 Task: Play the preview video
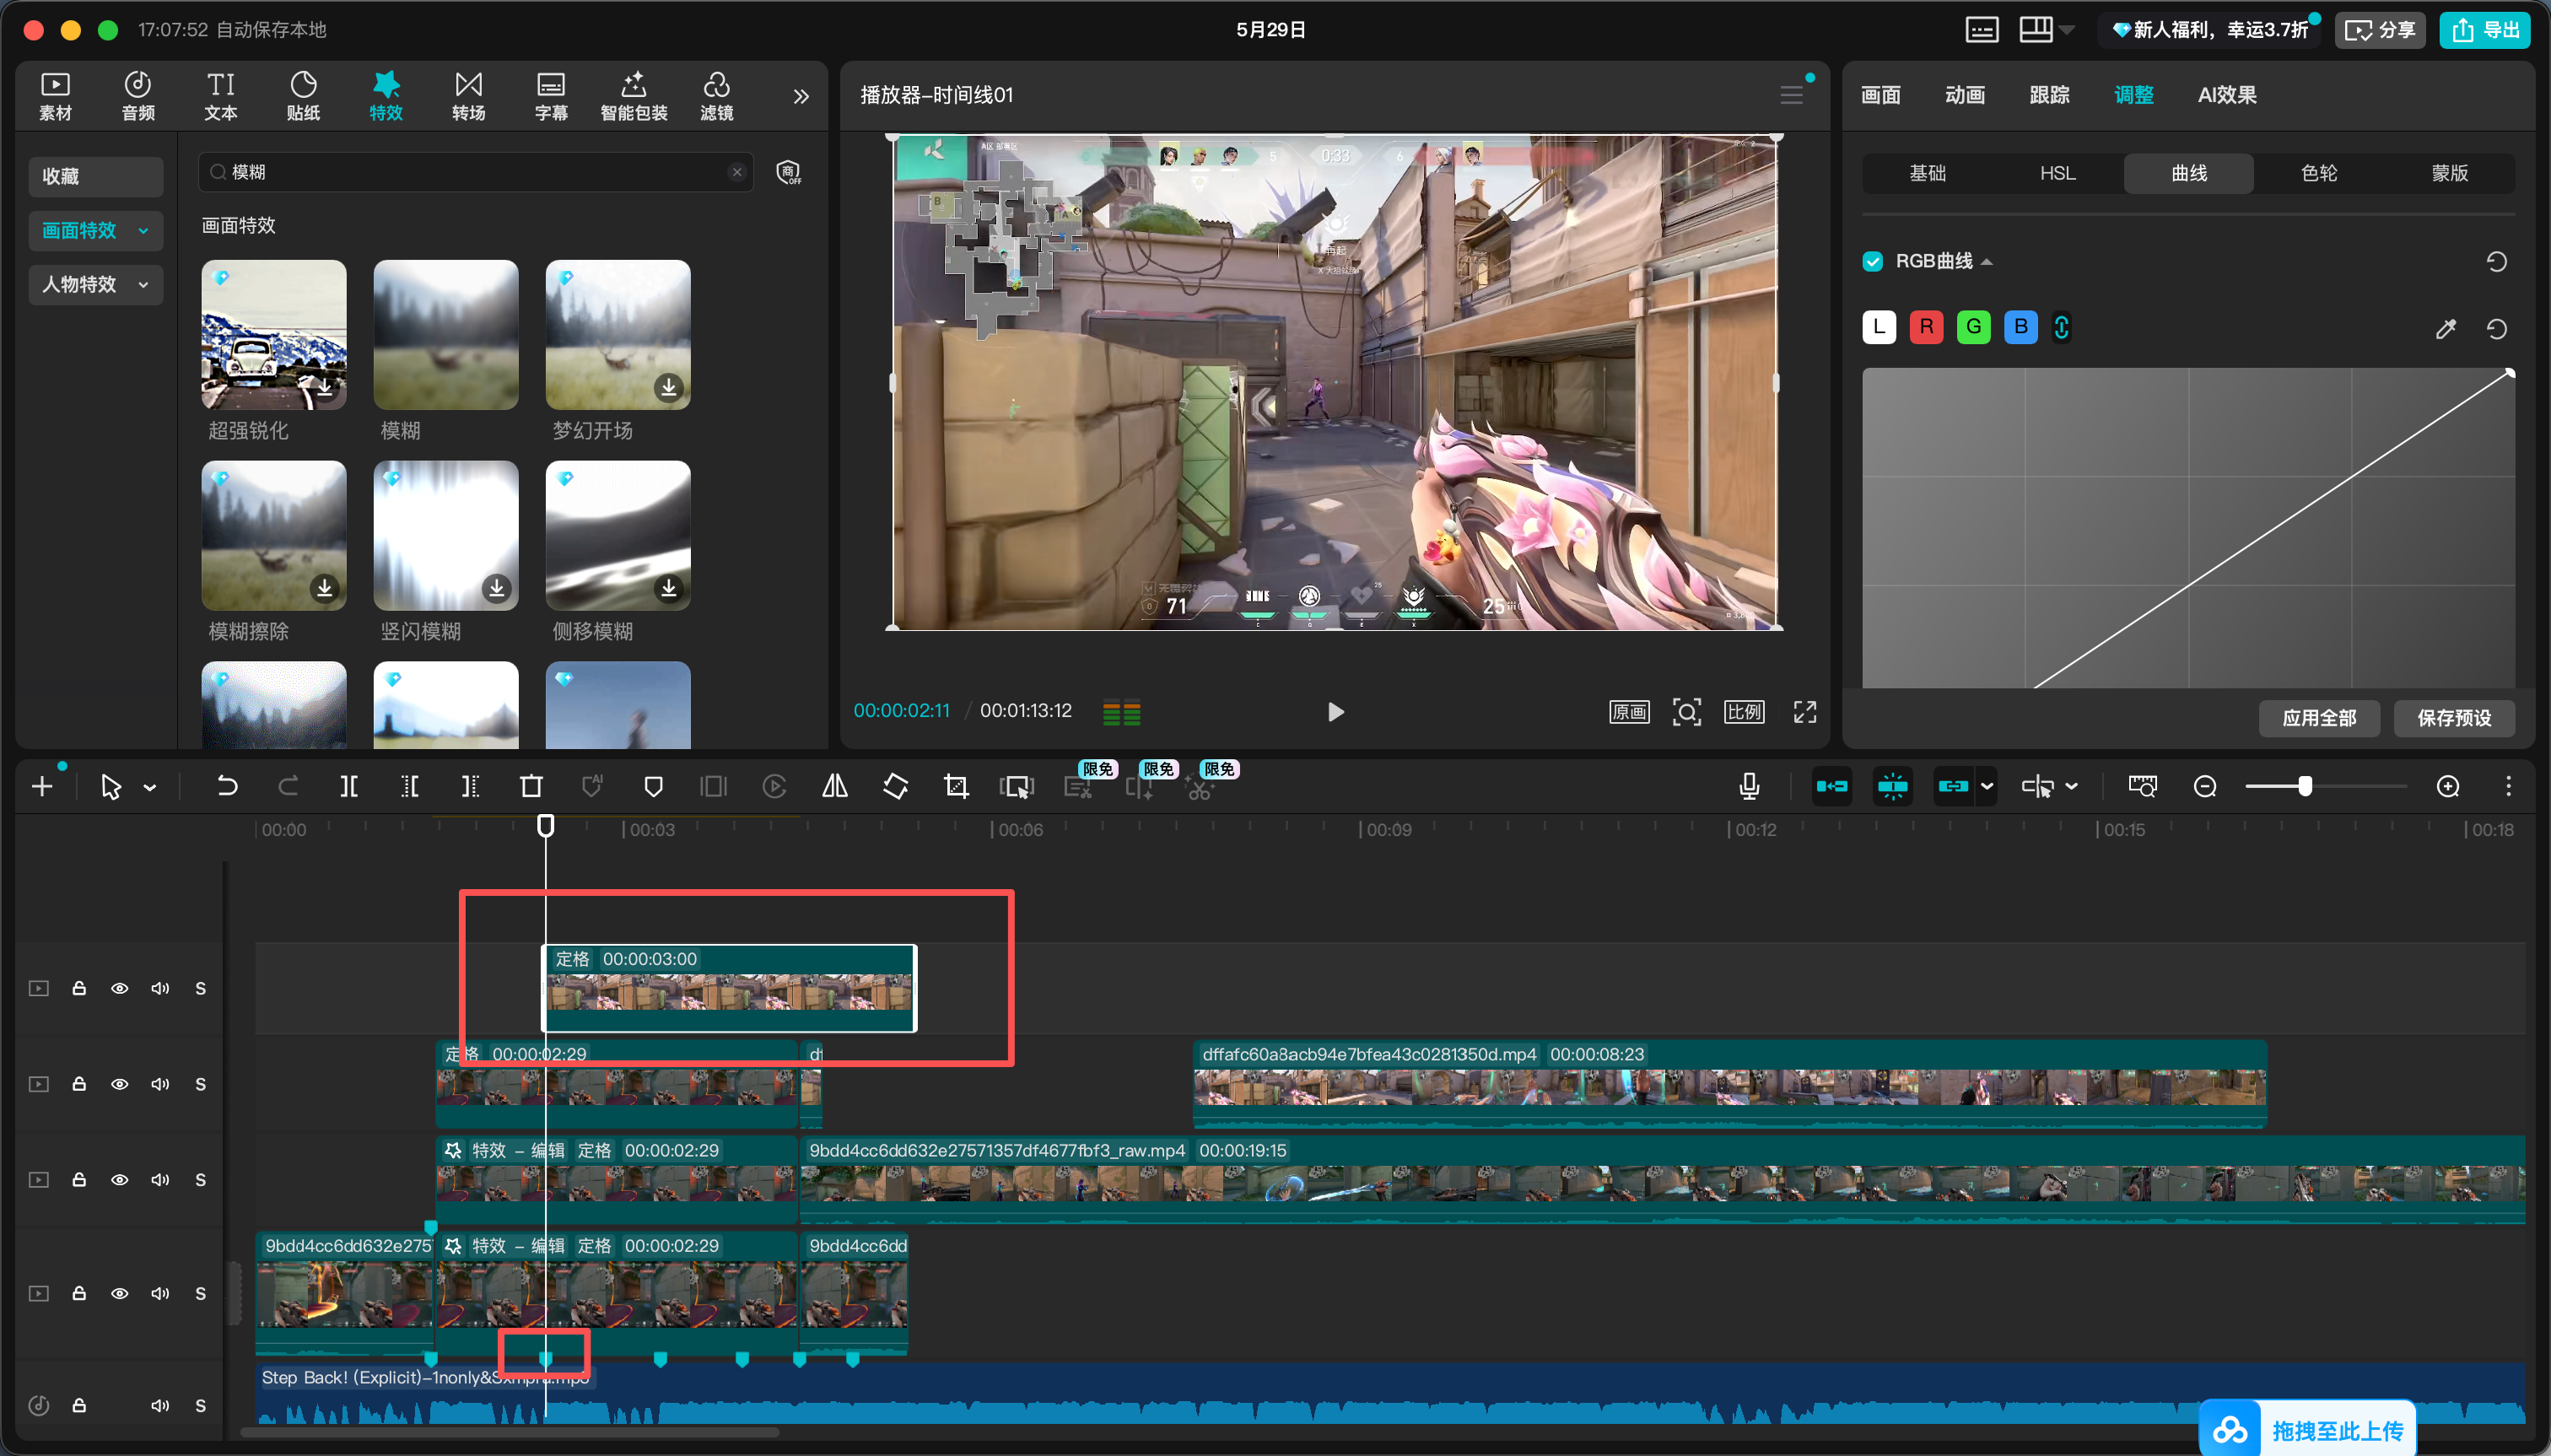pos(1335,712)
